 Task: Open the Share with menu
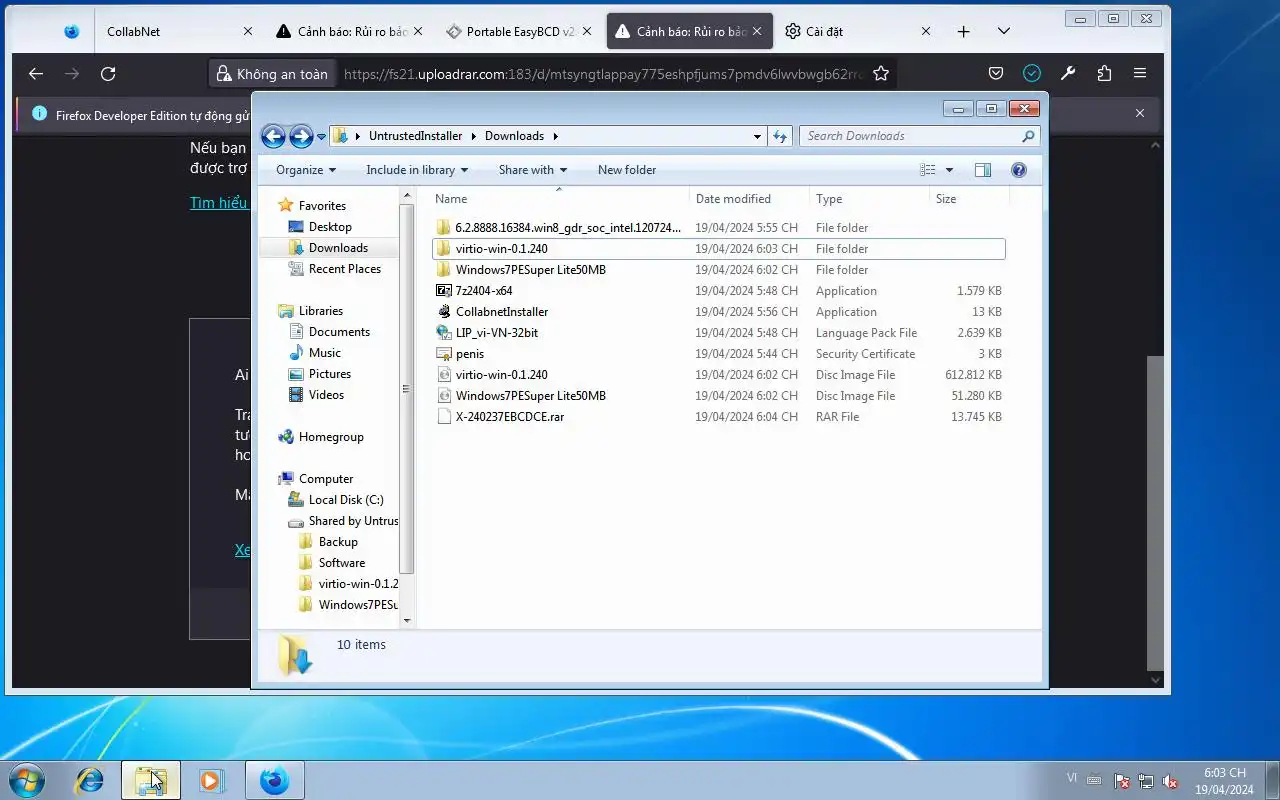pyautogui.click(x=533, y=170)
